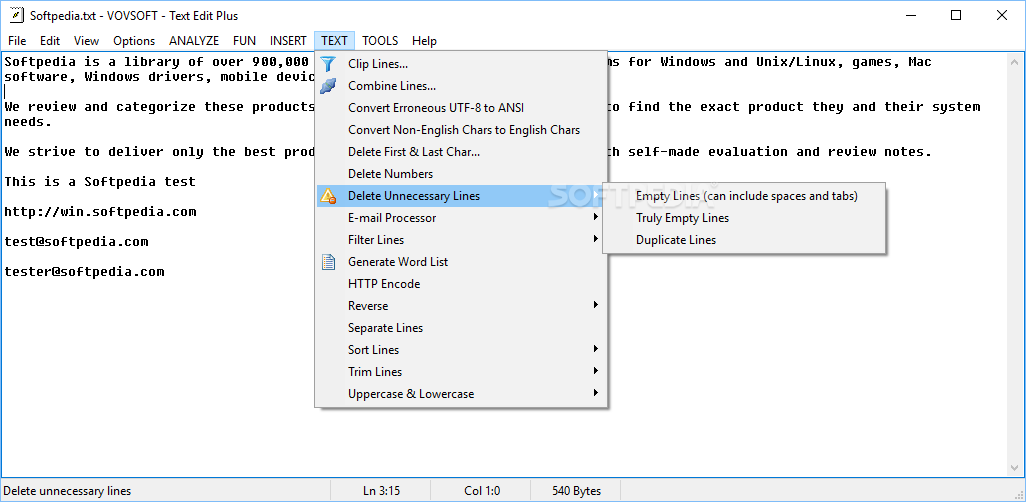This screenshot has height=502, width=1026.
Task: Select Filter Lines menu entry
Action: [462, 240]
